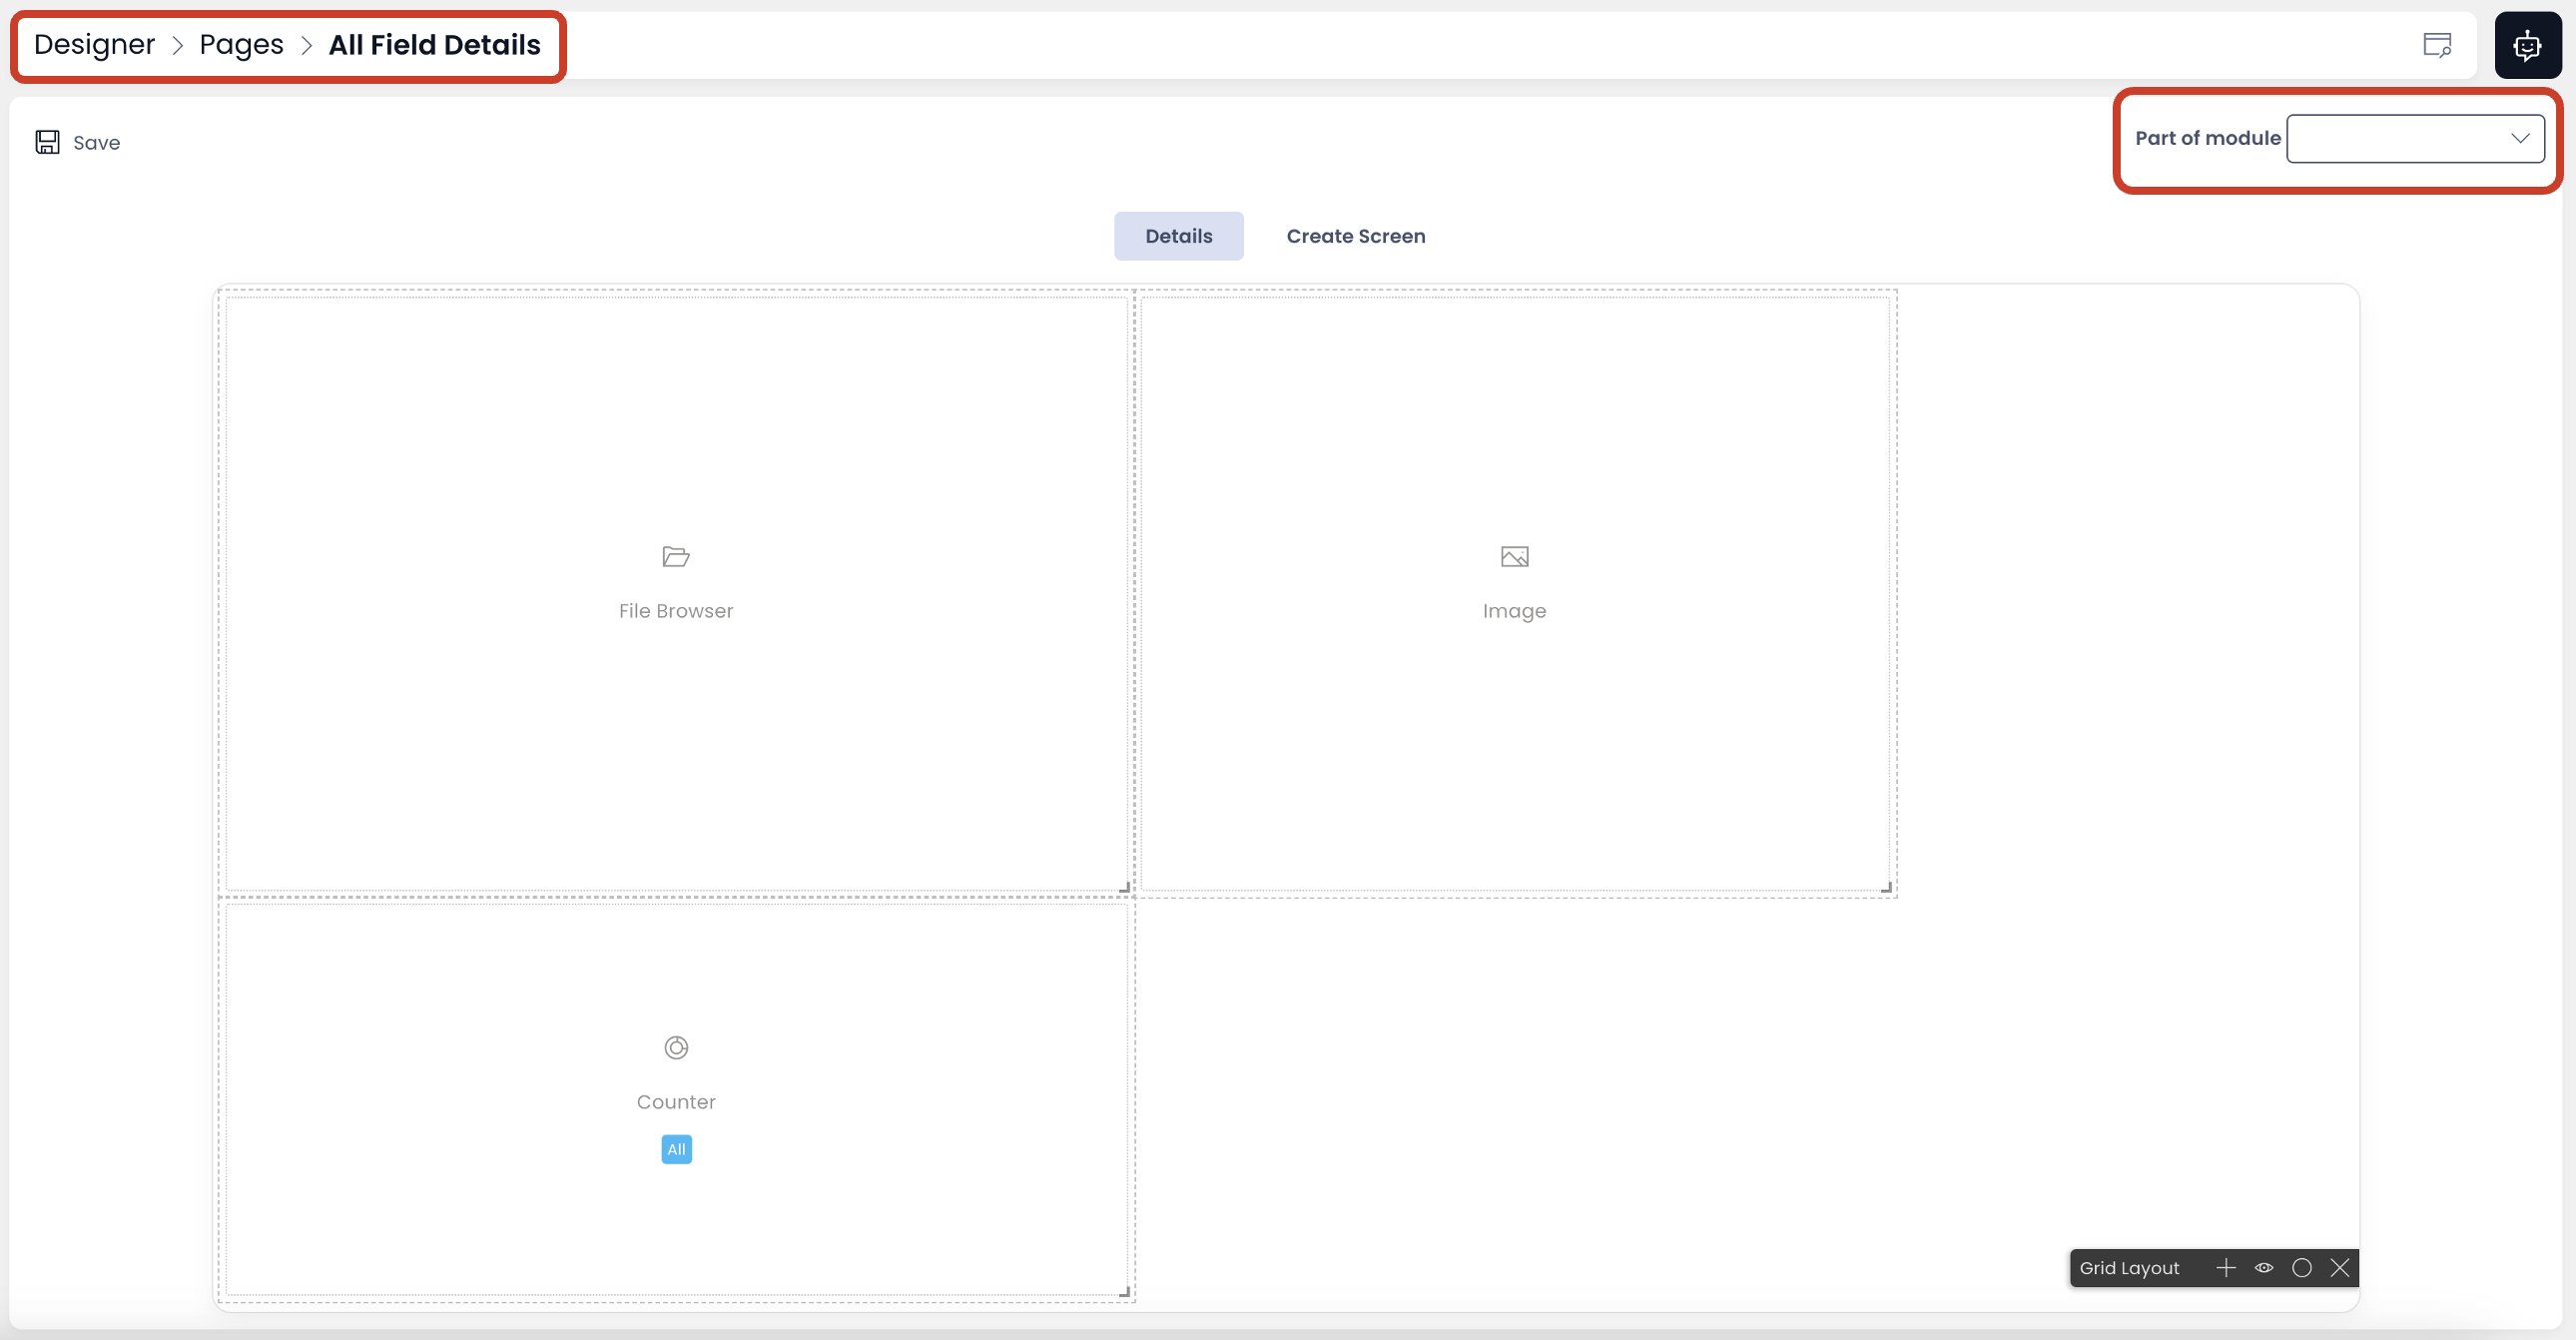Go to Pages in breadcrumb
The image size is (2576, 1340).
click(x=241, y=45)
